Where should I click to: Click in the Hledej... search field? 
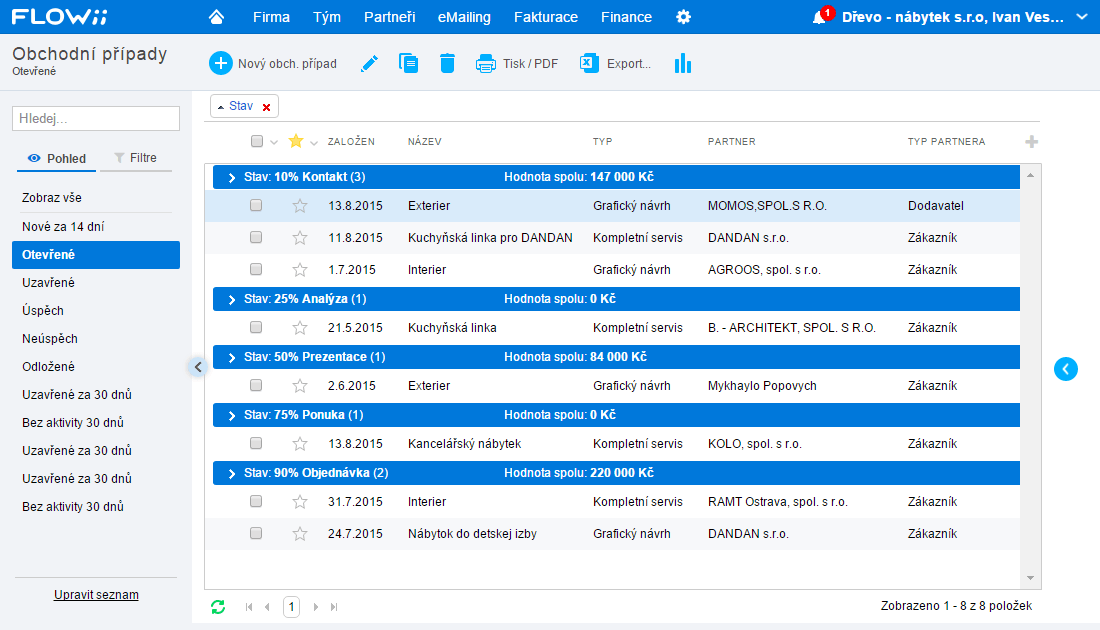pyautogui.click(x=96, y=119)
